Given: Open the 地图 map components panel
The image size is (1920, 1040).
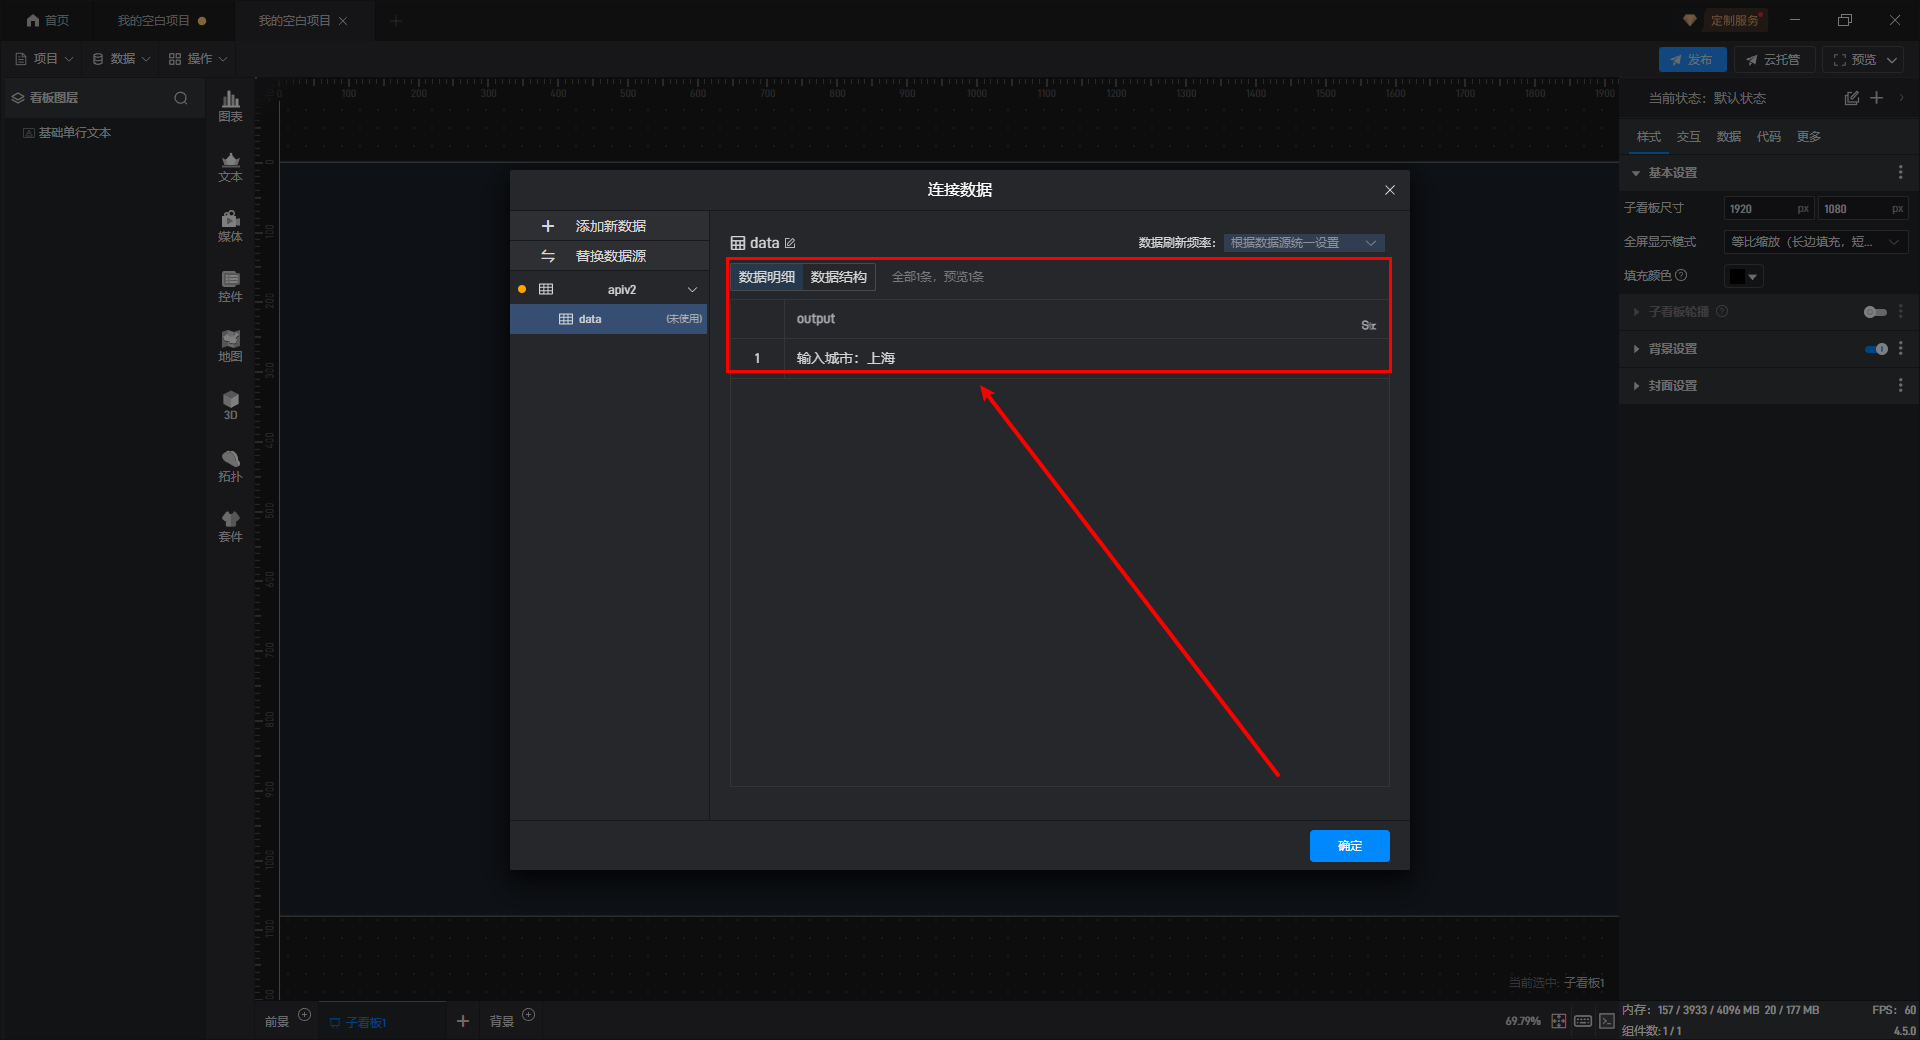Looking at the screenshot, I should click(230, 346).
